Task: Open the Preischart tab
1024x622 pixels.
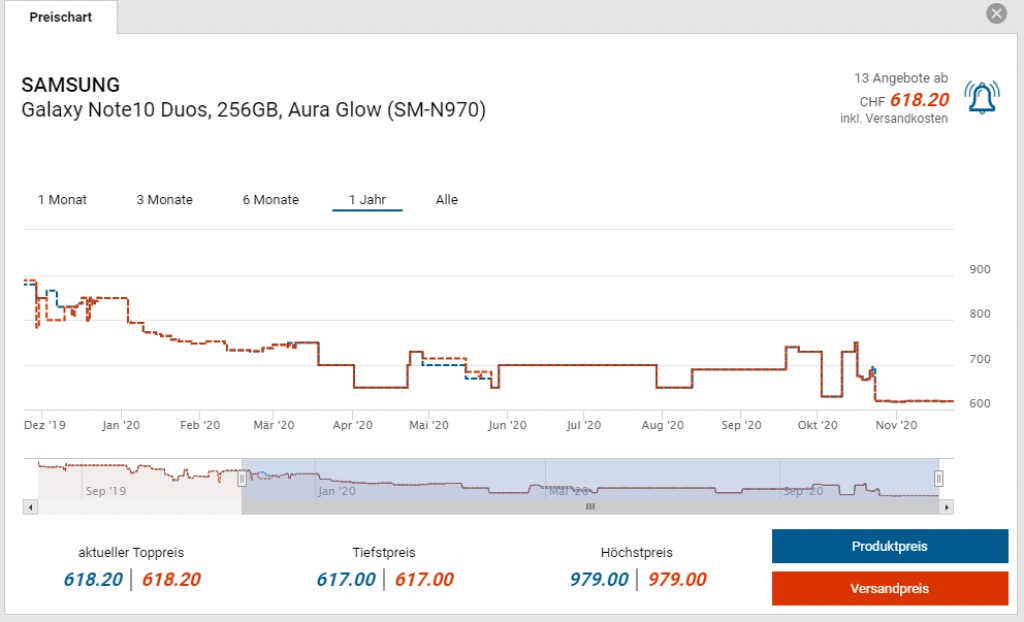Action: tap(61, 18)
